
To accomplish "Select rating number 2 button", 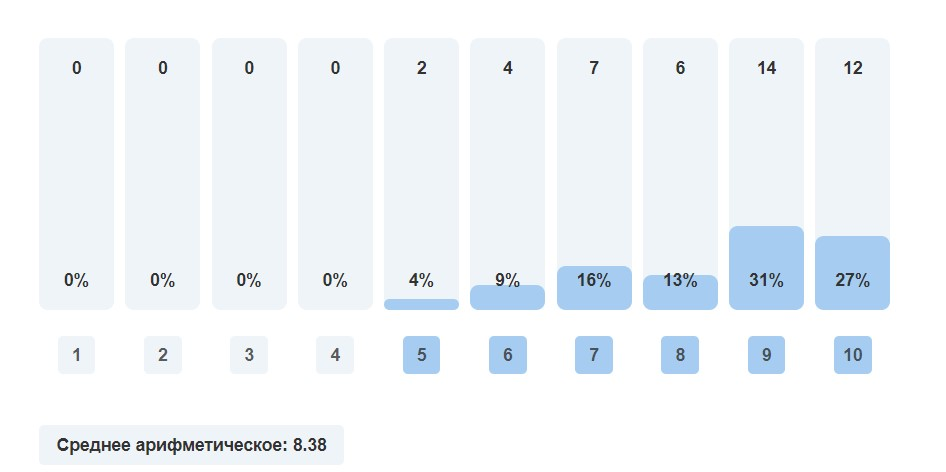I will coord(162,355).
